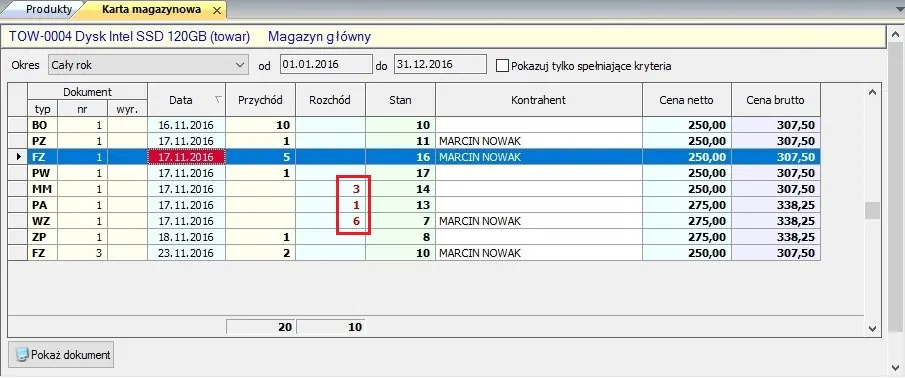
Task: Click the table scrollbar up arrow
Action: point(872,92)
